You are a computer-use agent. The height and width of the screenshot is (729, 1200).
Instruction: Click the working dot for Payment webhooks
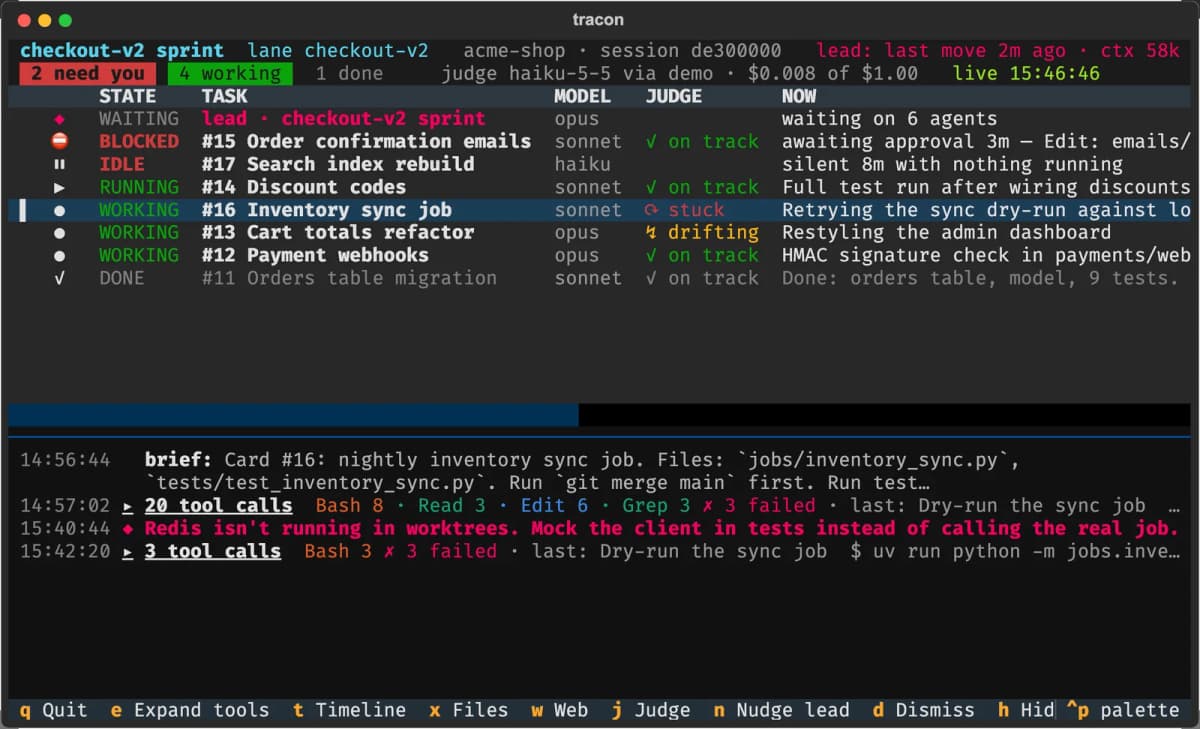click(59, 256)
